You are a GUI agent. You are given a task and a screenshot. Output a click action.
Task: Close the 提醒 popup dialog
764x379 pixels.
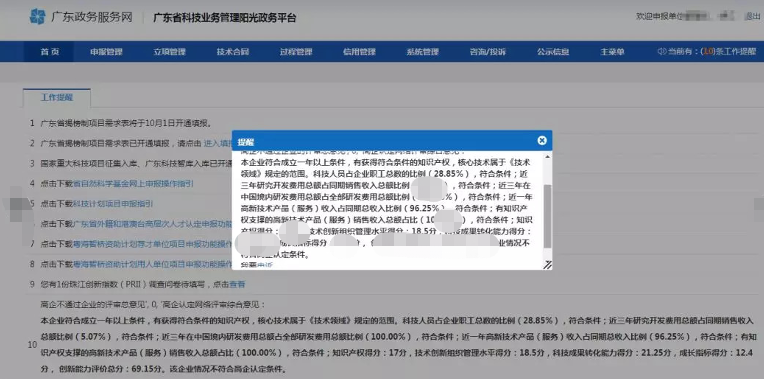point(542,141)
